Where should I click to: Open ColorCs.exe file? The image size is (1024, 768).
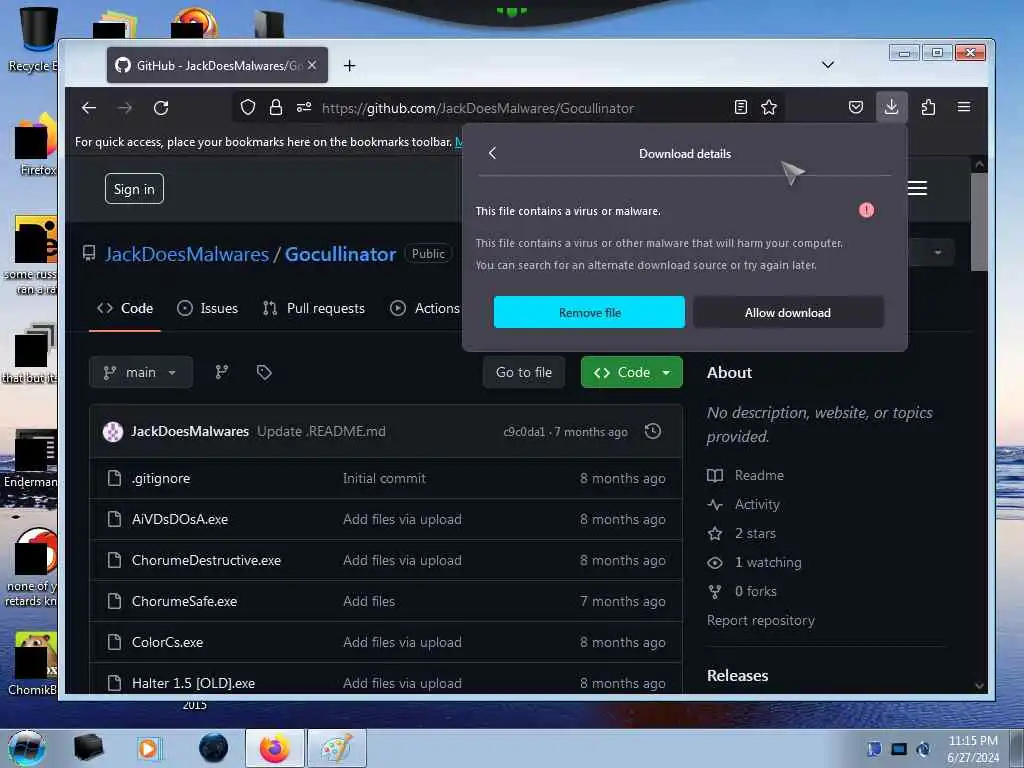pos(167,642)
